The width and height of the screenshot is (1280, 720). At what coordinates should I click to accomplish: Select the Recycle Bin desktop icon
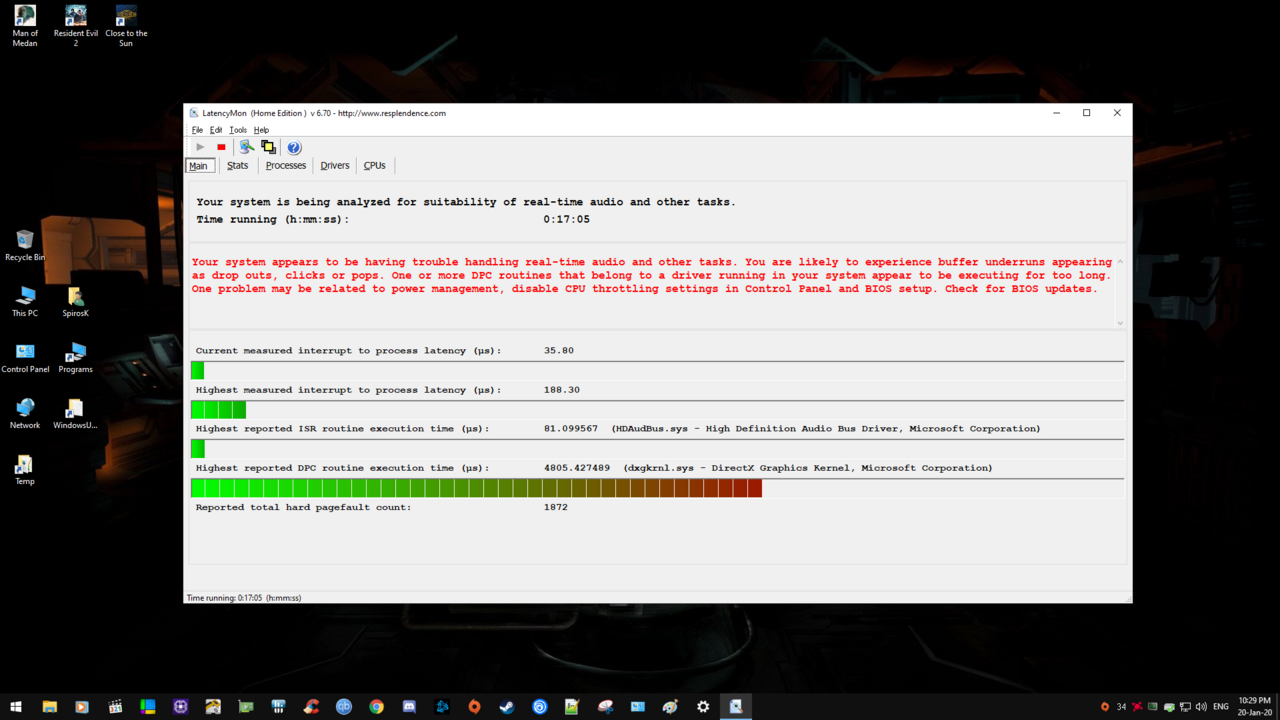(25, 245)
